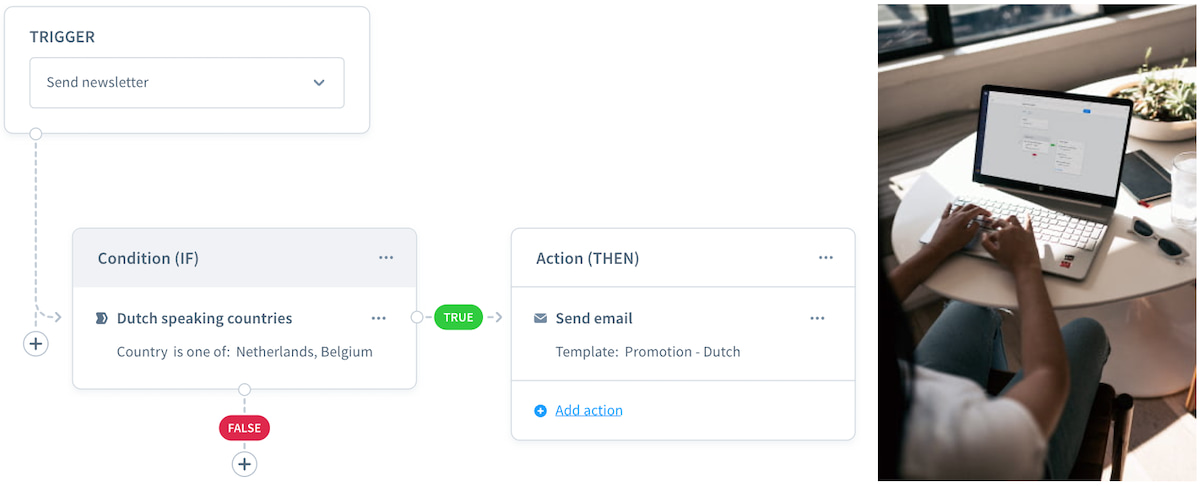This screenshot has height=486, width=1200.
Task: Click the chevron arrow in the trigger selector
Action: pyautogui.click(x=319, y=83)
